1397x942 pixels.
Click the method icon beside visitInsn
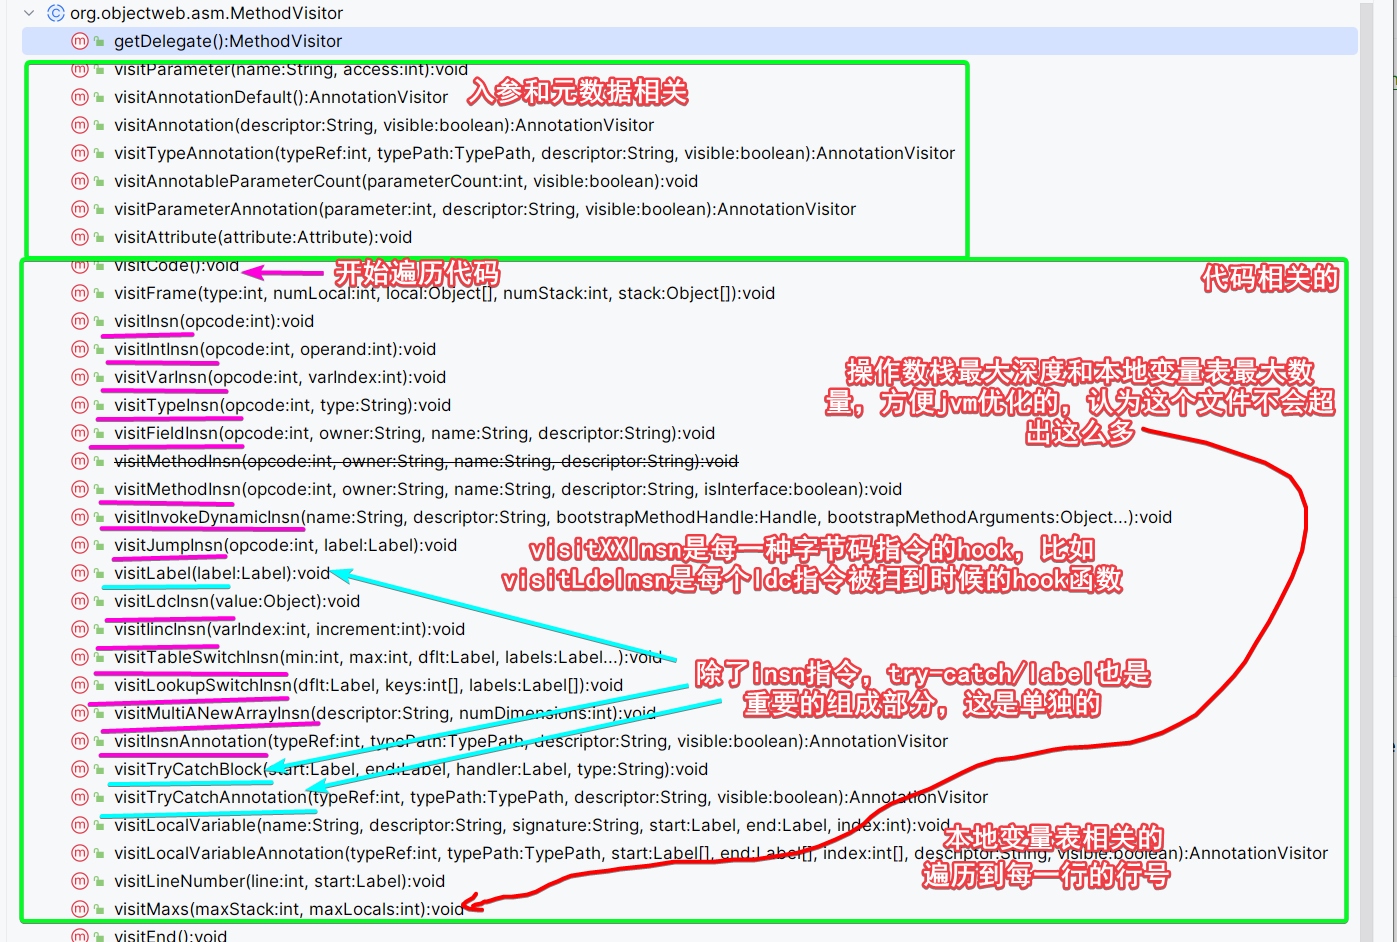click(80, 321)
